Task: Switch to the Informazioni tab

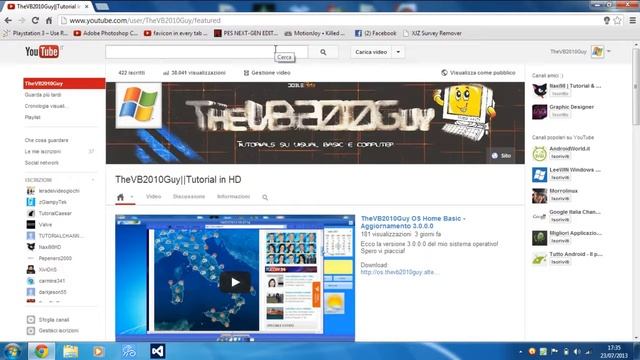Action: coord(233,197)
